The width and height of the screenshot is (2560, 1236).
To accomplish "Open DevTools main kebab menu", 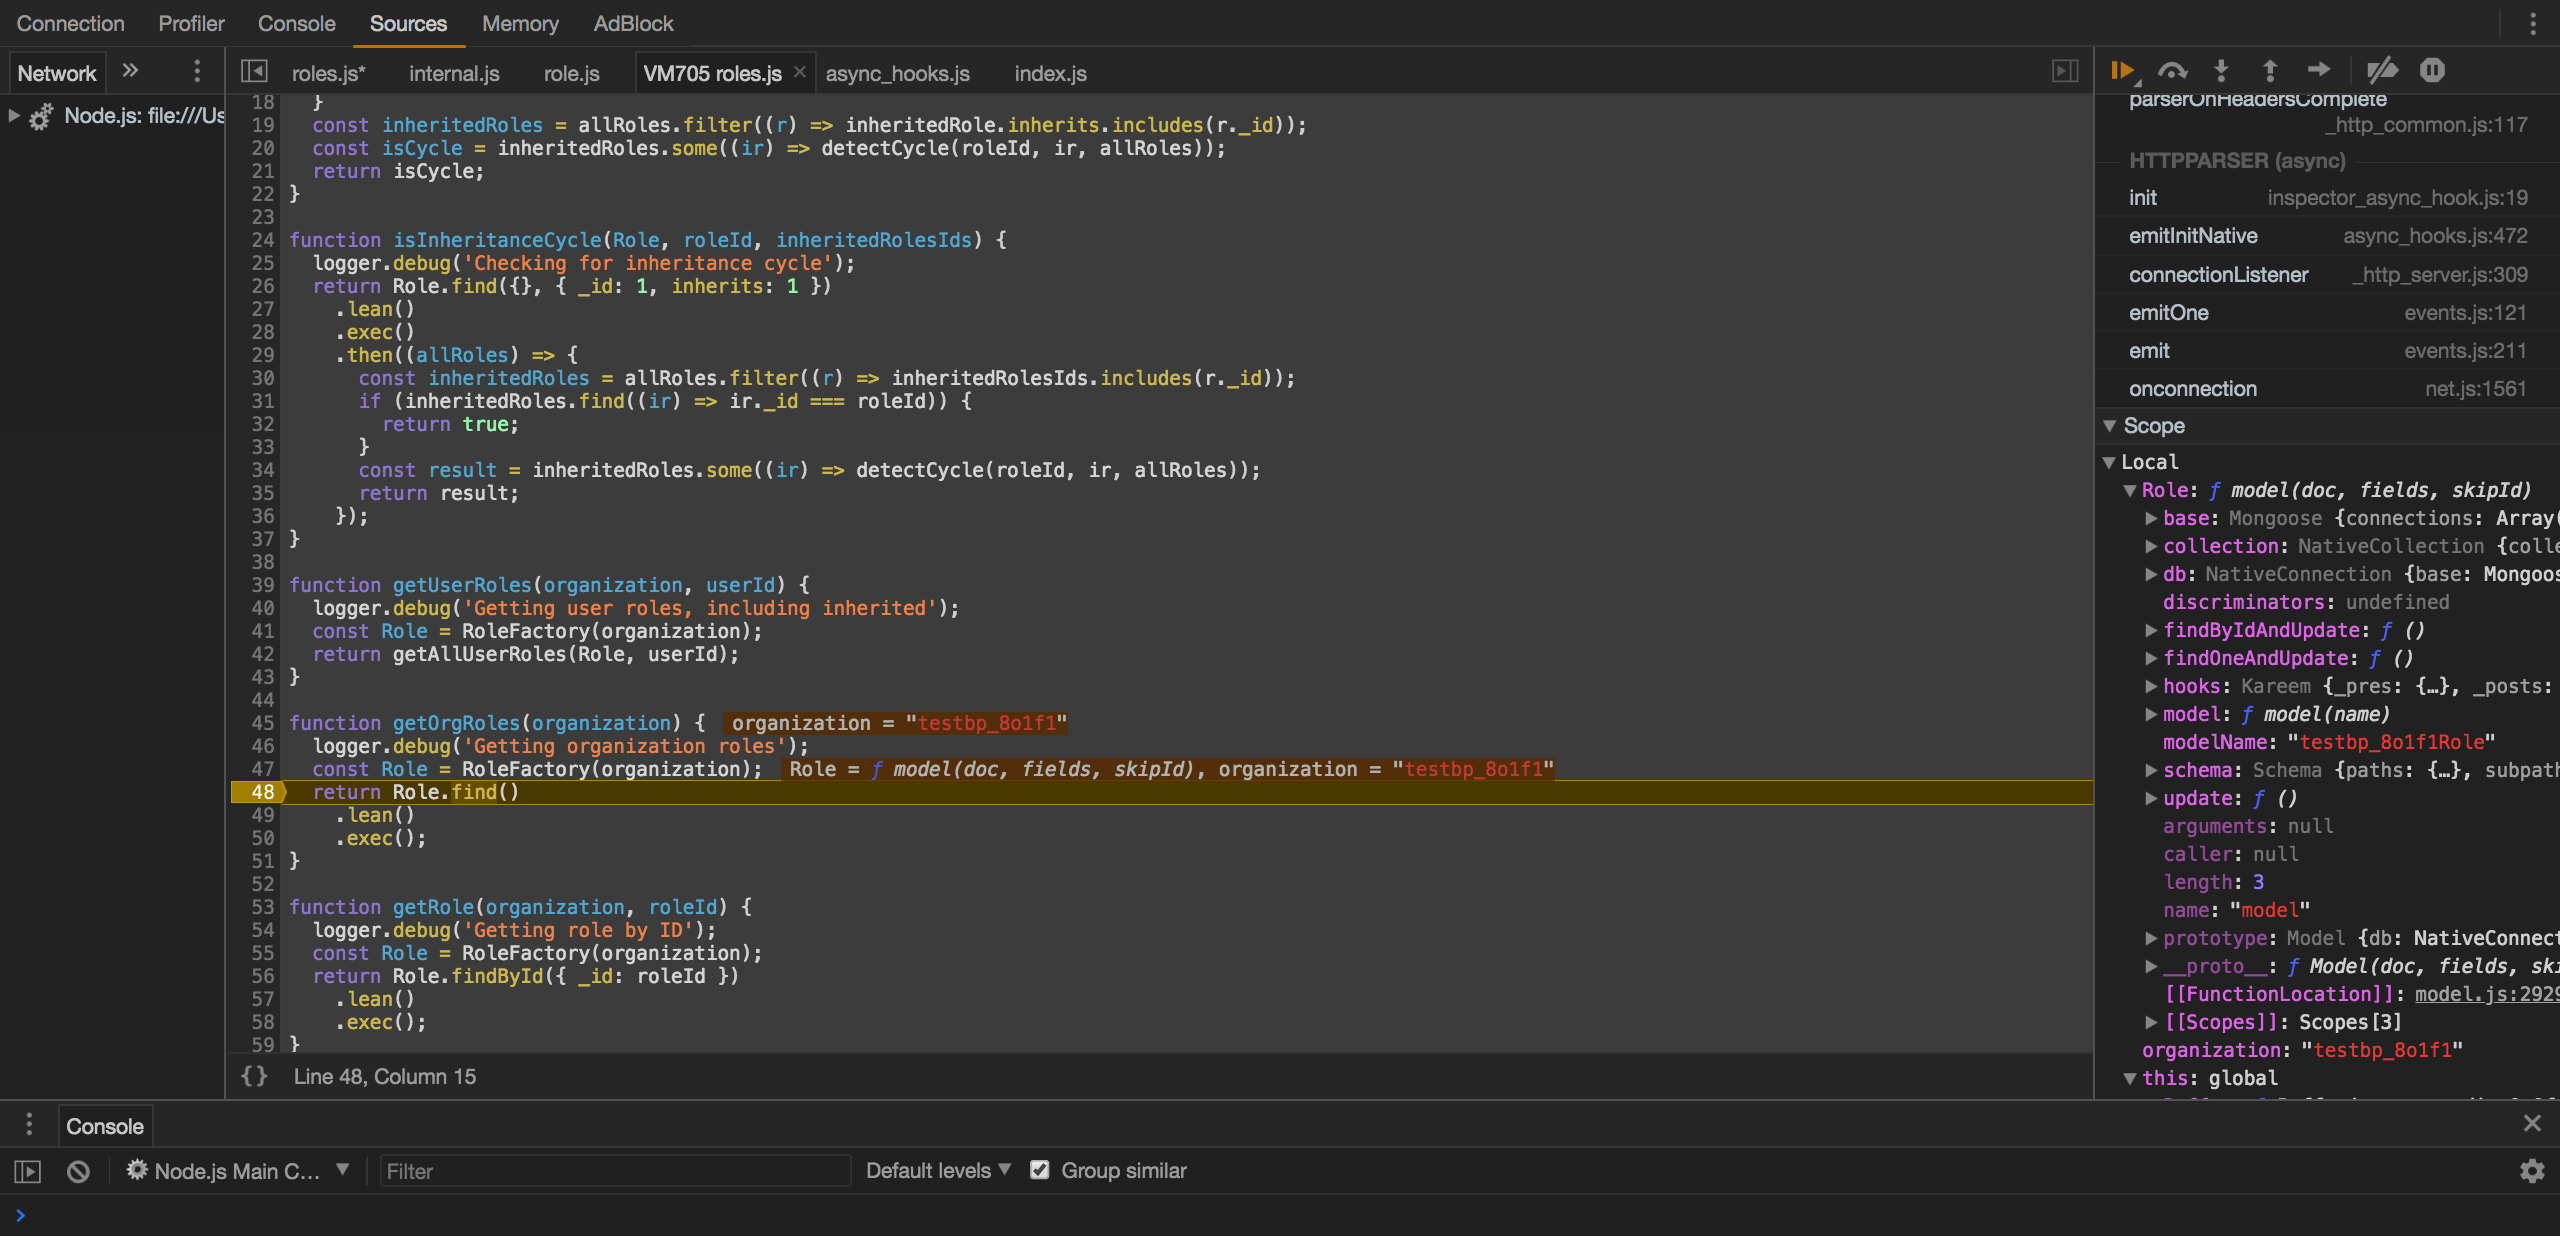I will click(2533, 23).
